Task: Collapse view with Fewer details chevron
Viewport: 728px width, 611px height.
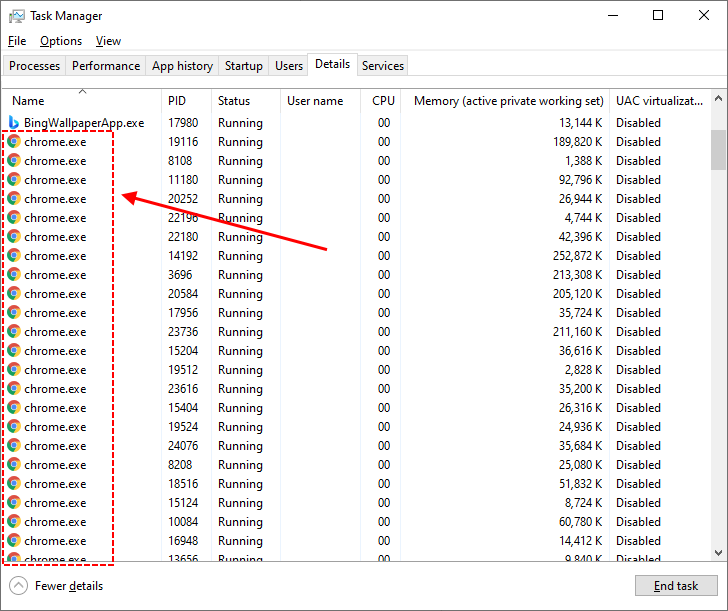Action: click(x=19, y=586)
